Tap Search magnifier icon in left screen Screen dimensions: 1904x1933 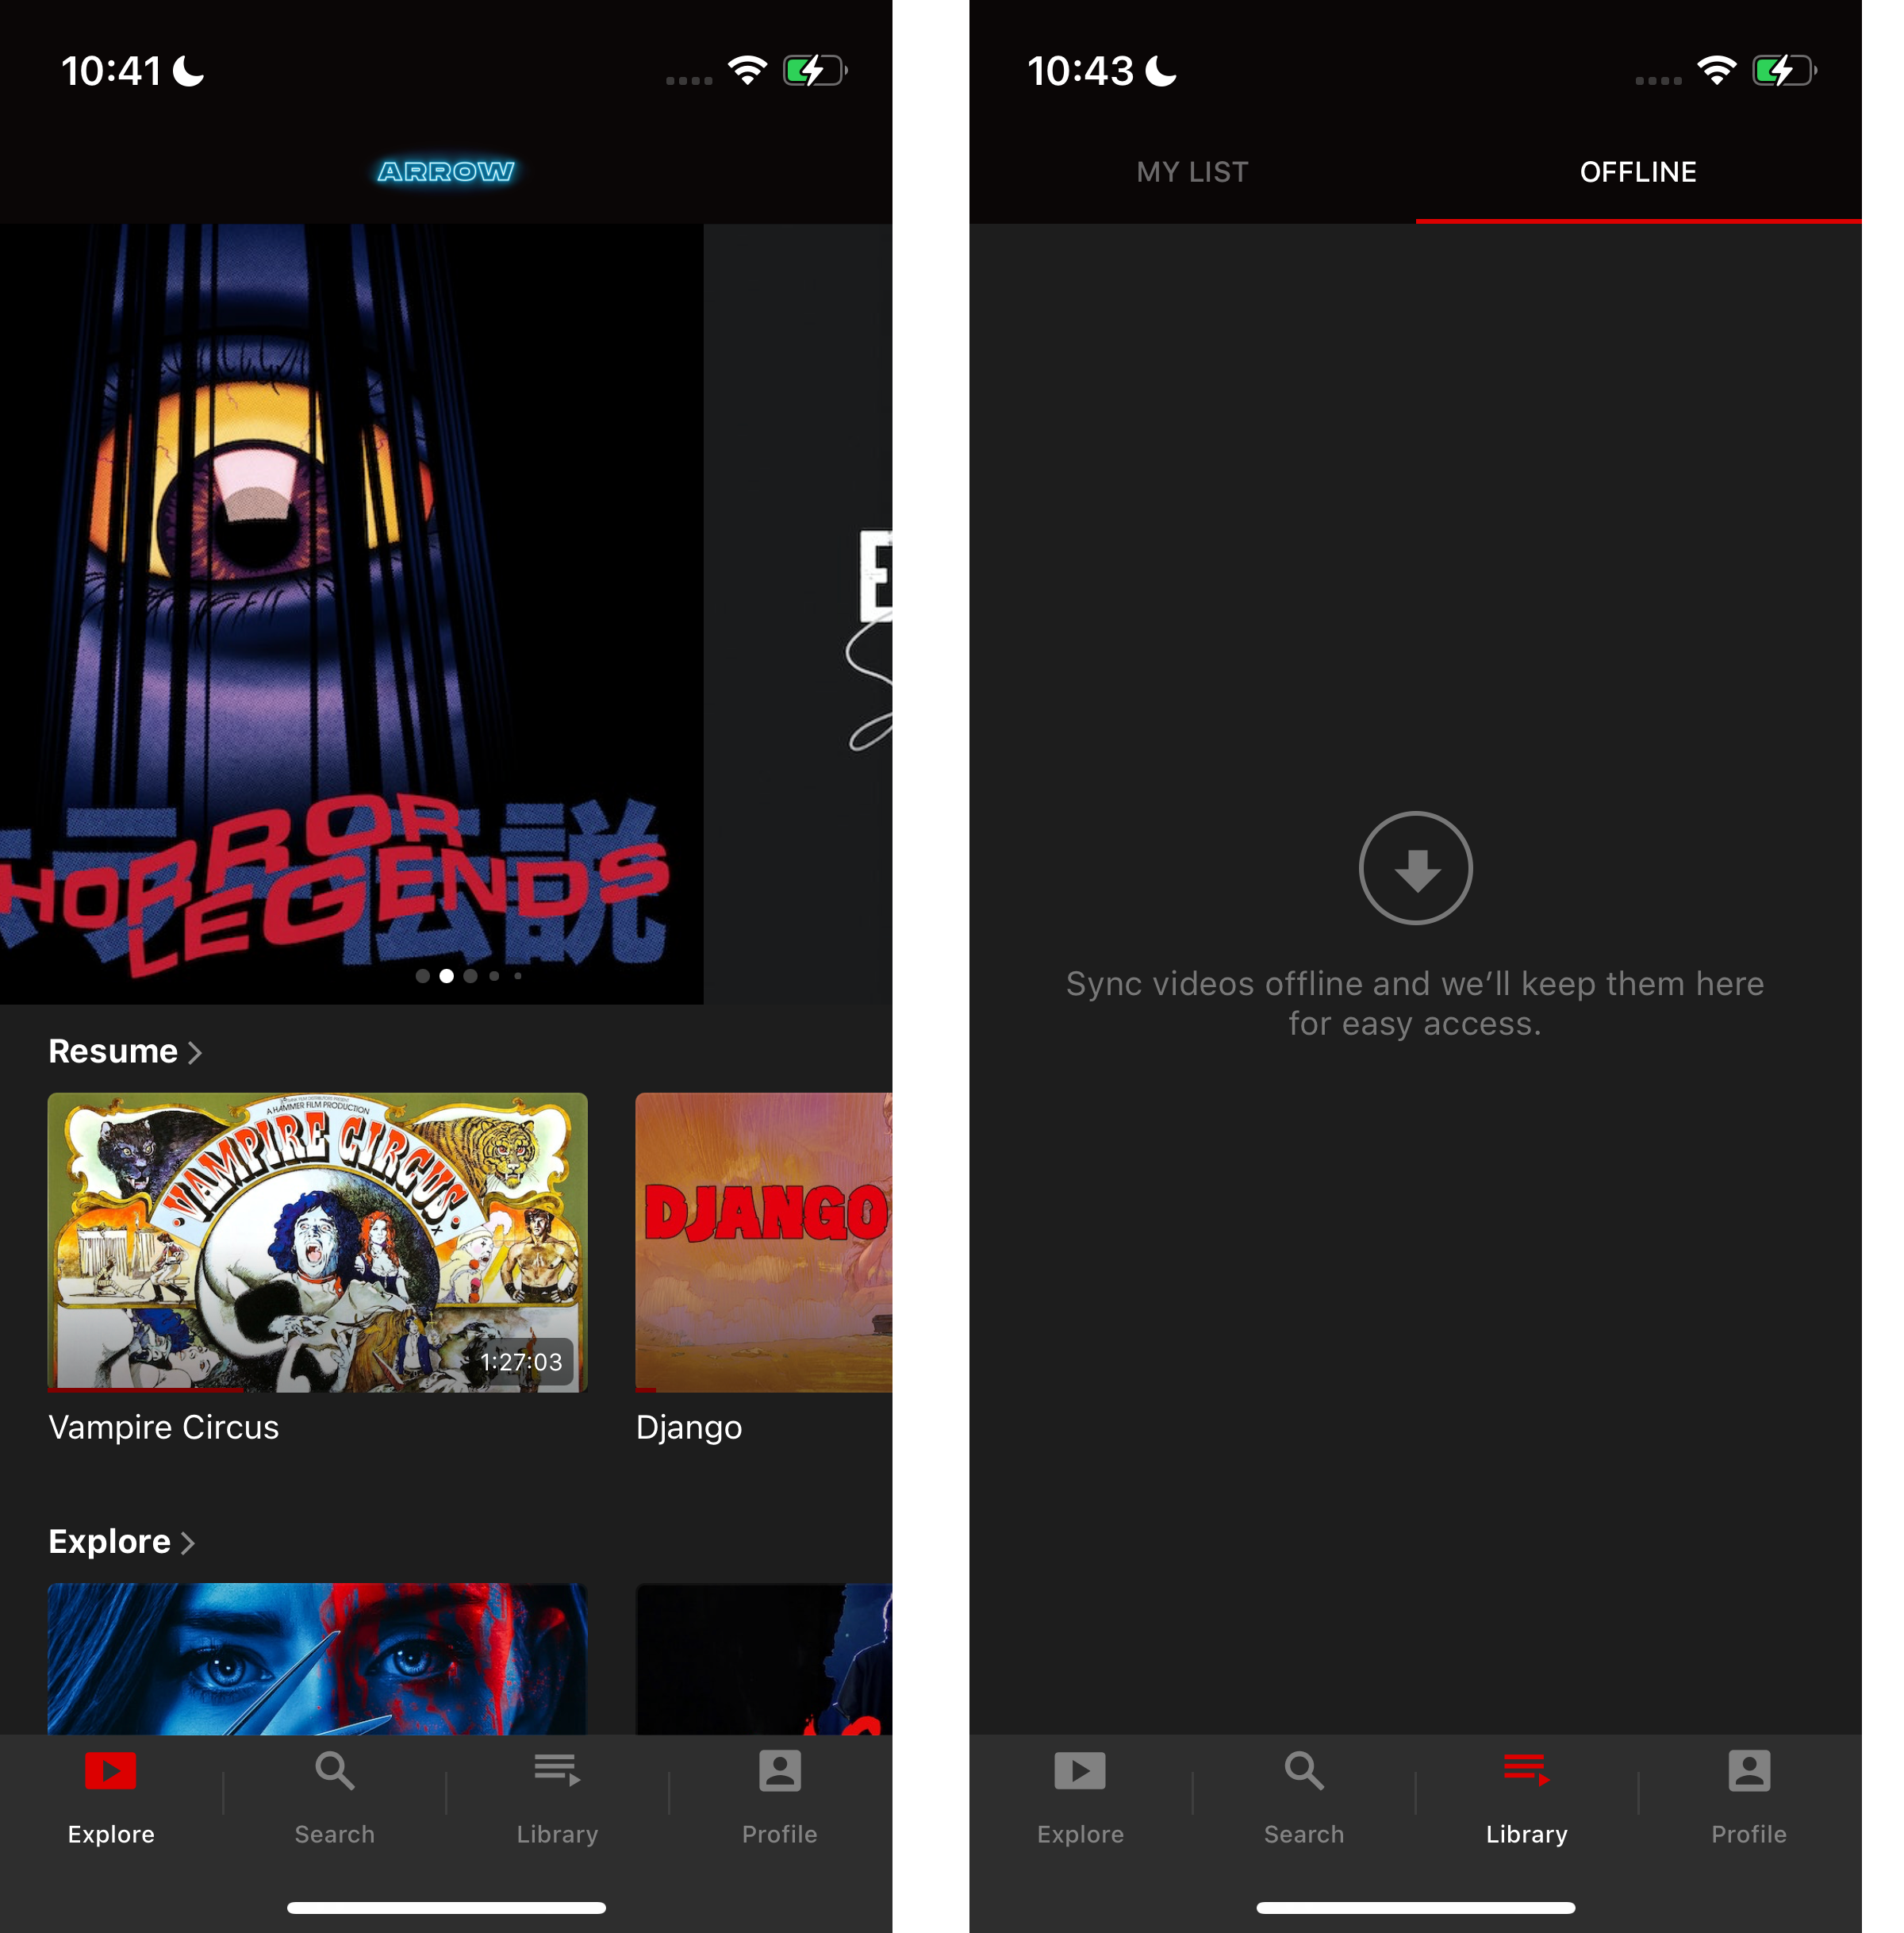(334, 1770)
